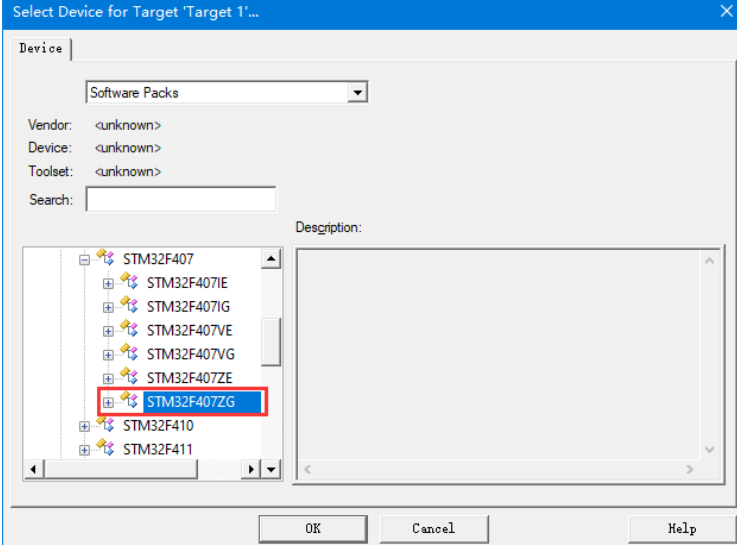Click the device tree horizontal scrollbar thumb
This screenshot has width=737, height=545.
pyautogui.click(x=120, y=469)
